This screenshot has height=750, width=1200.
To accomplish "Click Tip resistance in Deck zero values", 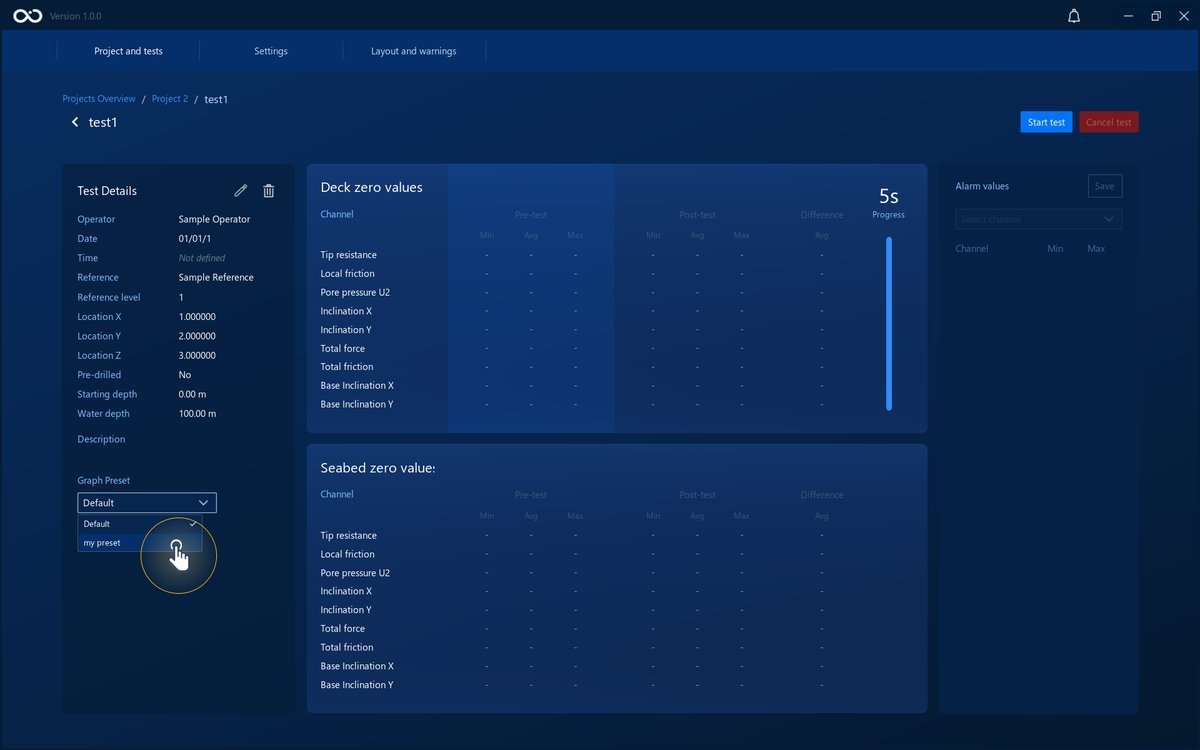I will (348, 255).
